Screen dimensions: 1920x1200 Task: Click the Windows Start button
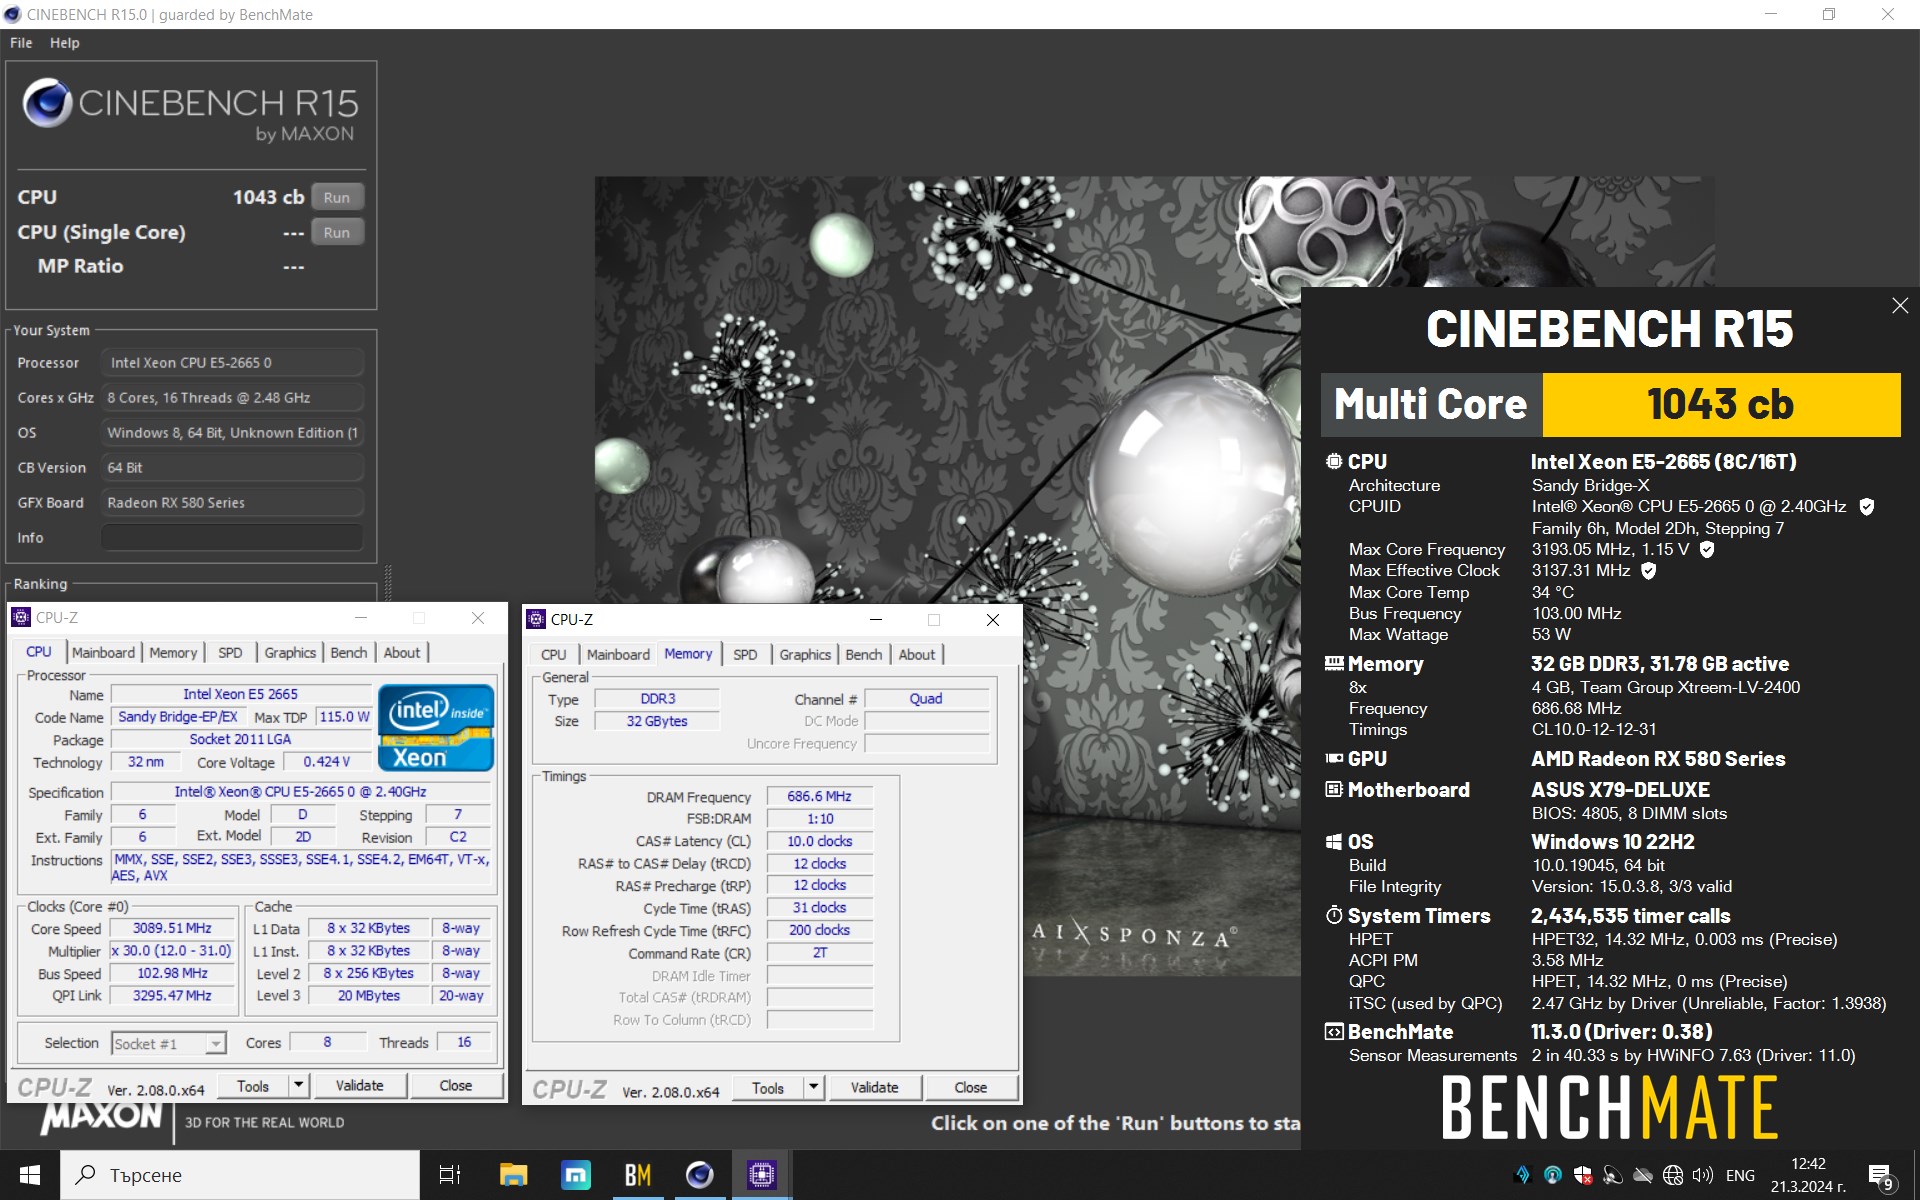tap(30, 1175)
